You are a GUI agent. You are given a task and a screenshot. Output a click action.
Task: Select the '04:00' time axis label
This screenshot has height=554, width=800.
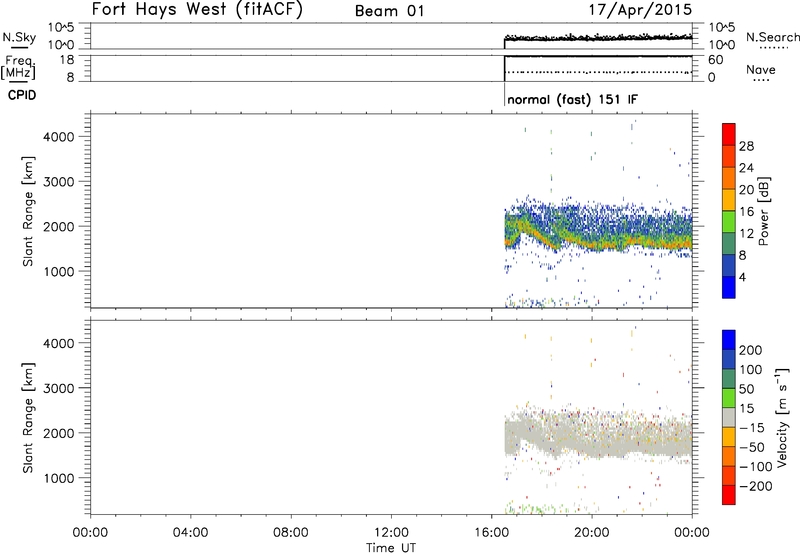click(x=190, y=533)
